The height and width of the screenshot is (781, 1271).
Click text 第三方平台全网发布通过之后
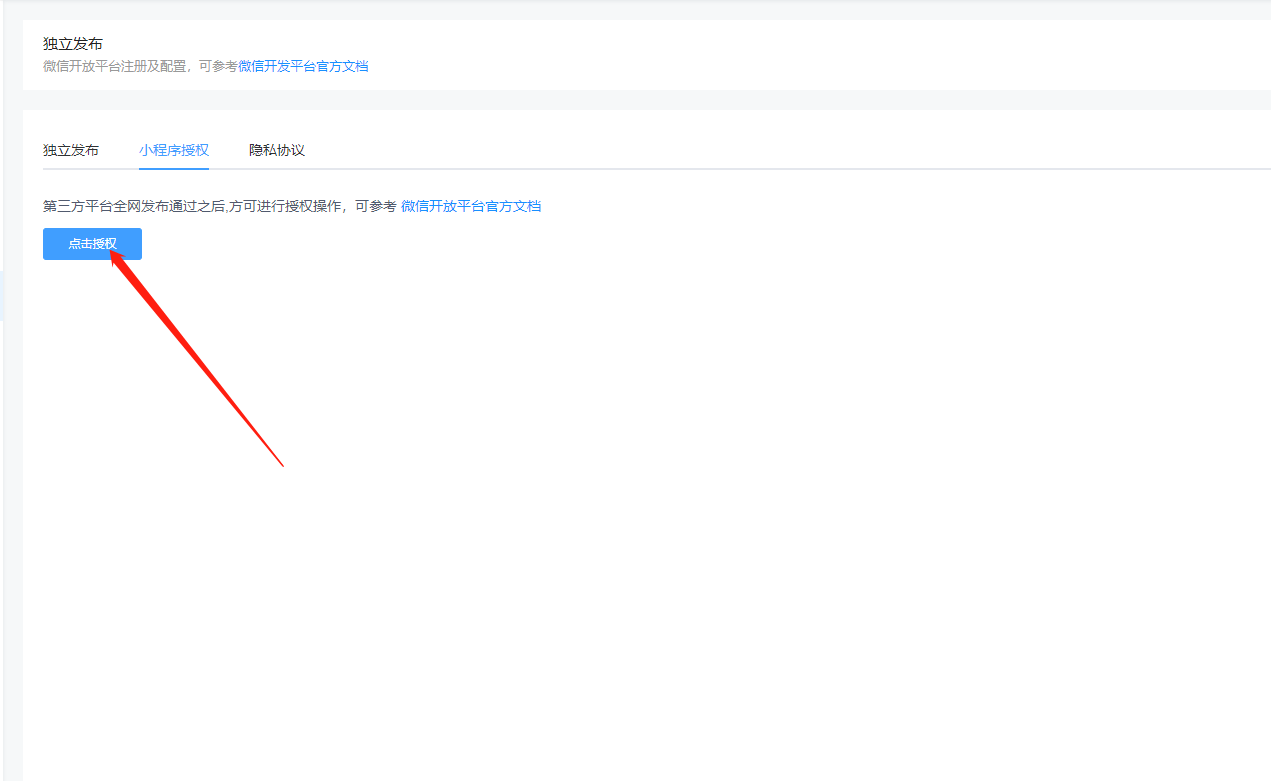point(134,206)
